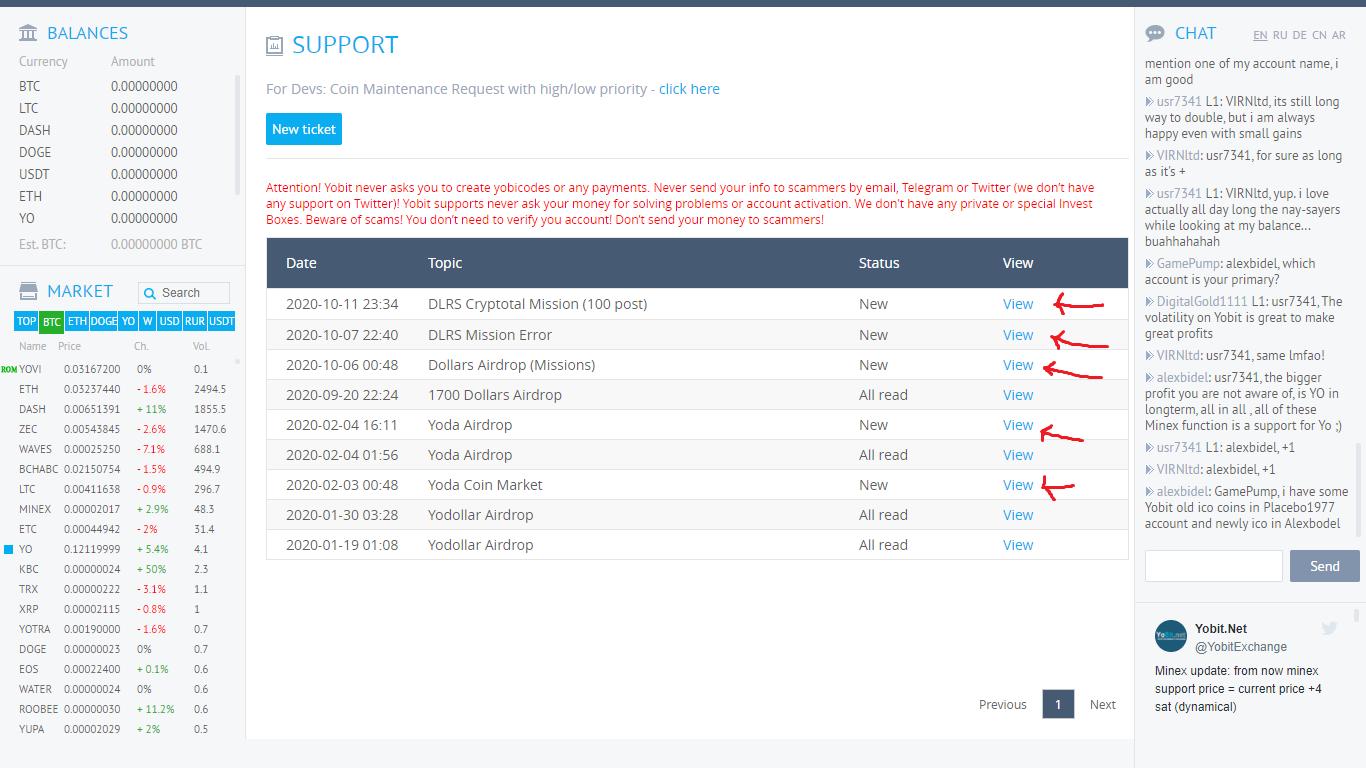View the 2020-02-04 16:11 Yoda Airdrop ticket

tap(1018, 425)
